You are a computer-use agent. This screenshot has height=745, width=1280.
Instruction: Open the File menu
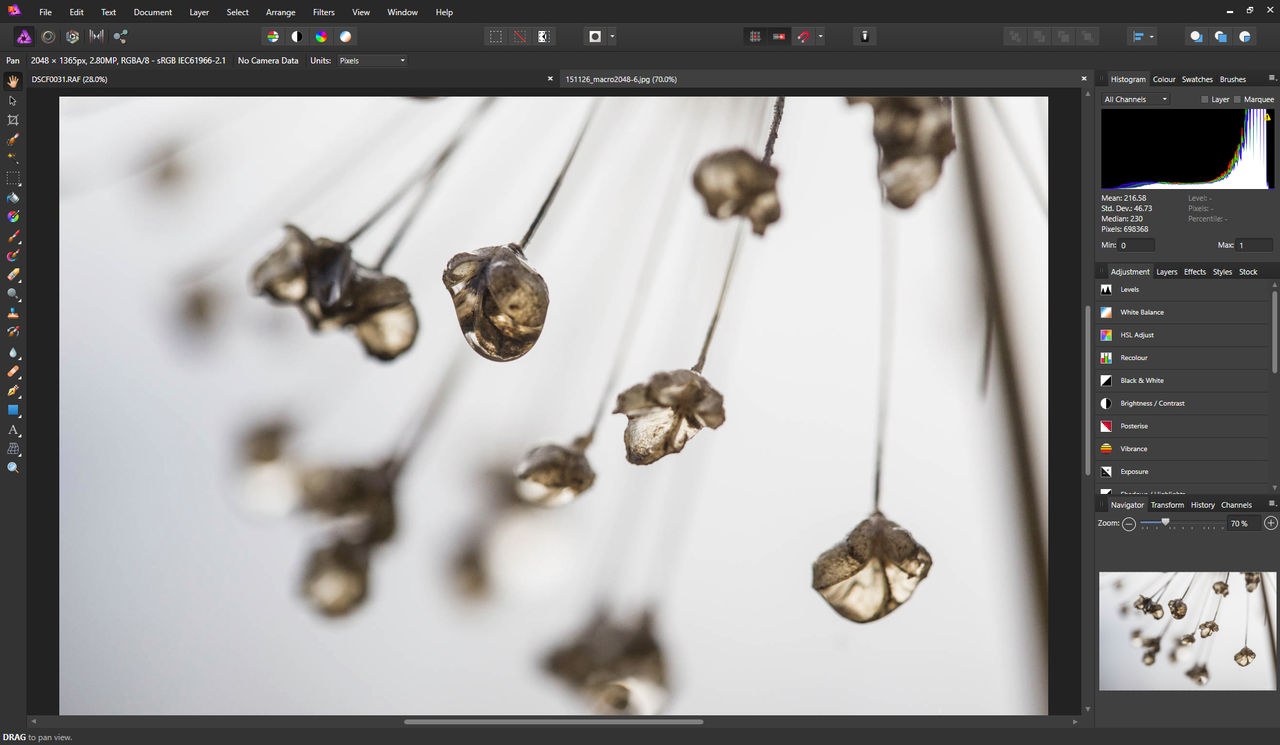(45, 12)
